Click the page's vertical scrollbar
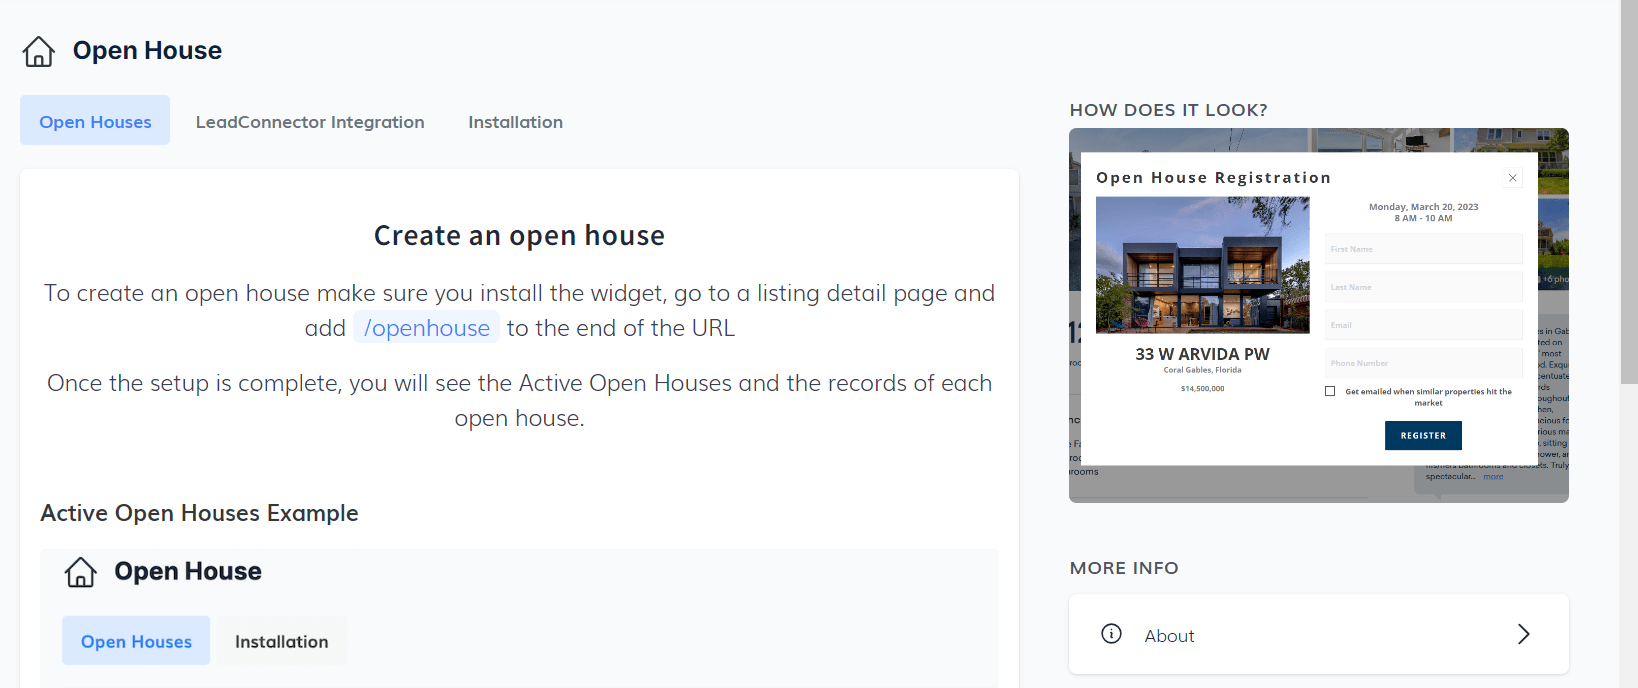The image size is (1638, 688). pos(1629,200)
